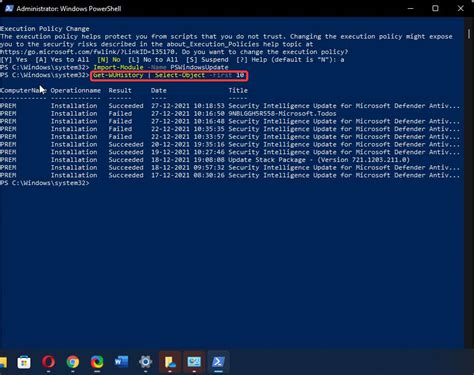Image resolution: width=474 pixels, height=375 pixels.
Task: Open Google Chrome from the taskbar
Action: (x=73, y=362)
